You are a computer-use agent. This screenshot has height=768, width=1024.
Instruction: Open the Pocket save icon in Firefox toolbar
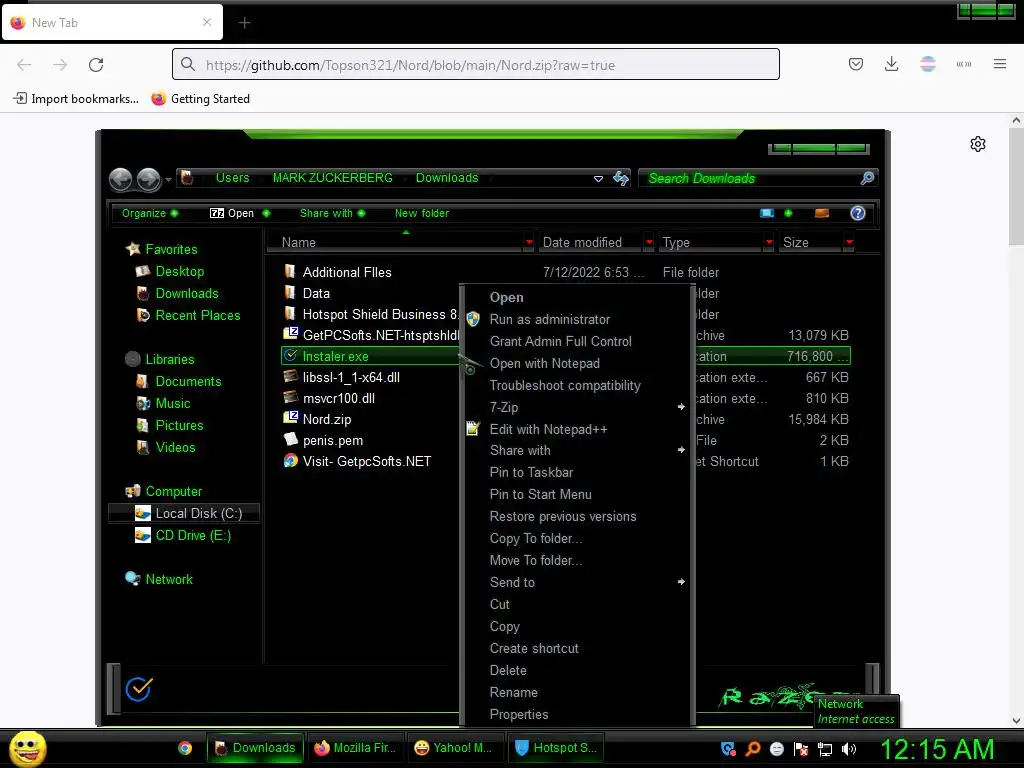[856, 64]
